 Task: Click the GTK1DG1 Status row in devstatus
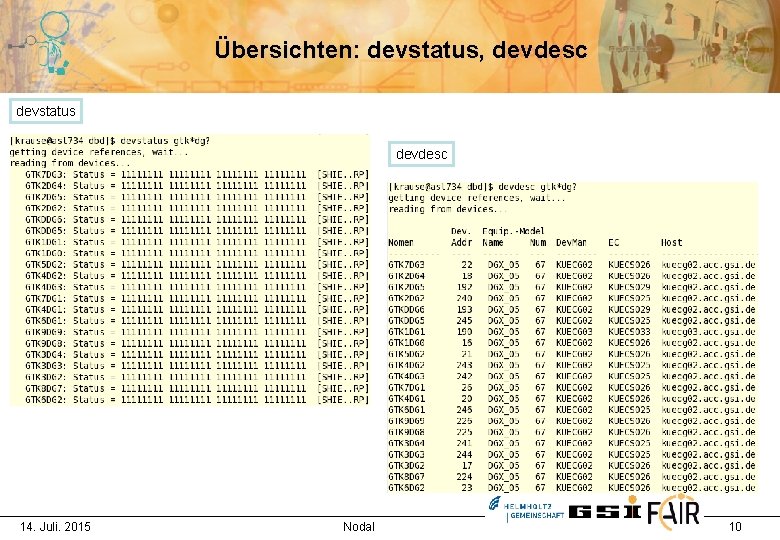[197, 242]
